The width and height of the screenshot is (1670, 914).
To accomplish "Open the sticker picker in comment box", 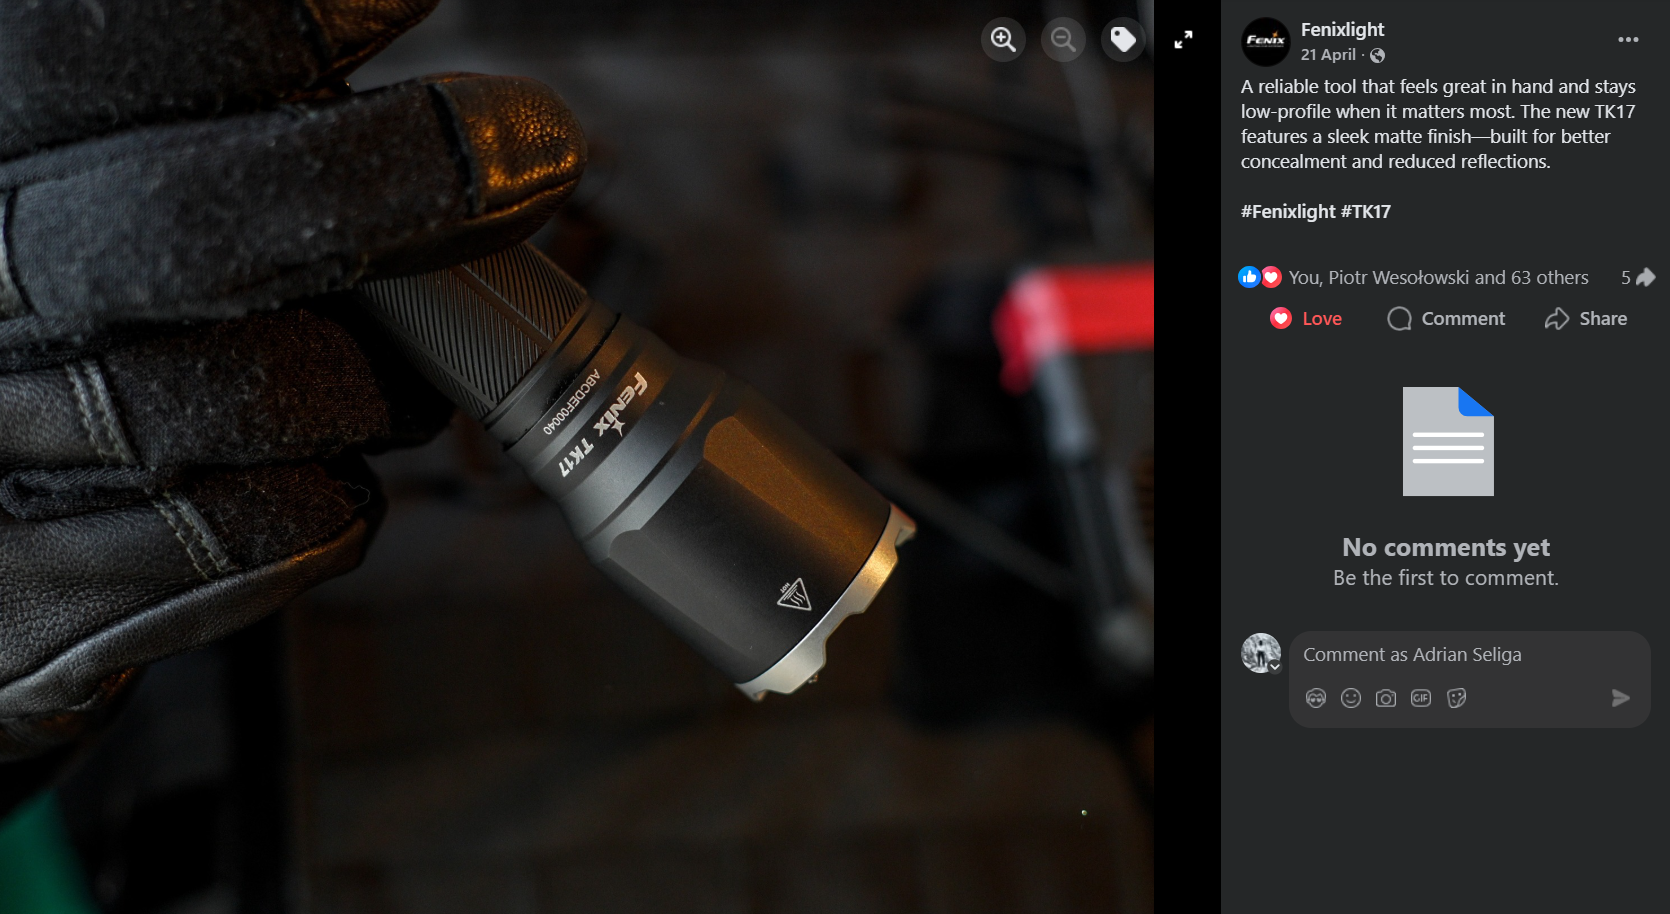I will click(x=1456, y=698).
